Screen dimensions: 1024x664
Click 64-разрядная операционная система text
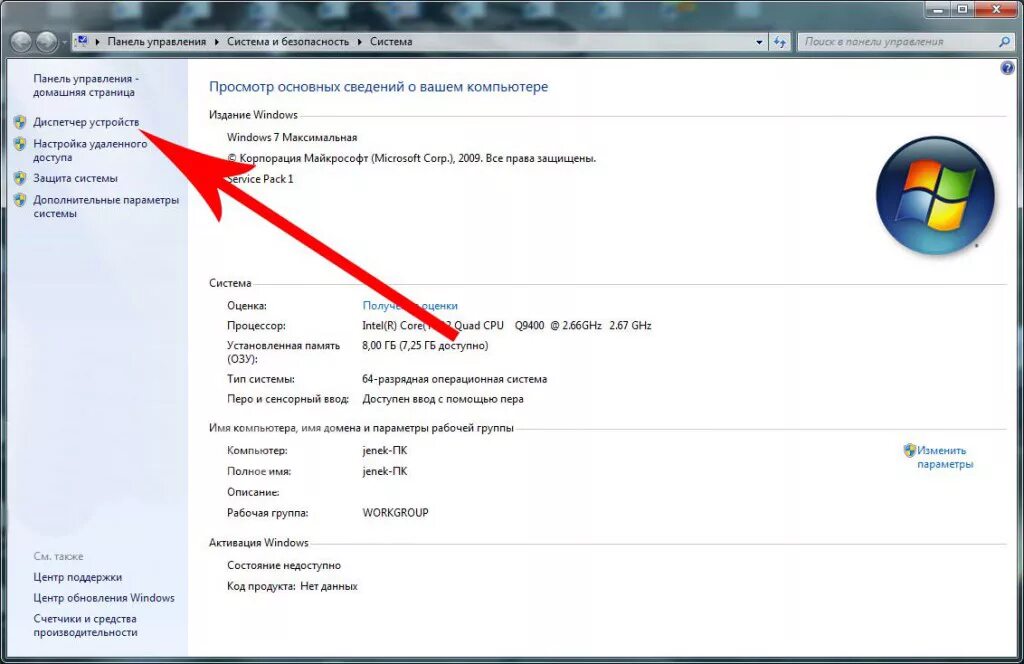(455, 379)
